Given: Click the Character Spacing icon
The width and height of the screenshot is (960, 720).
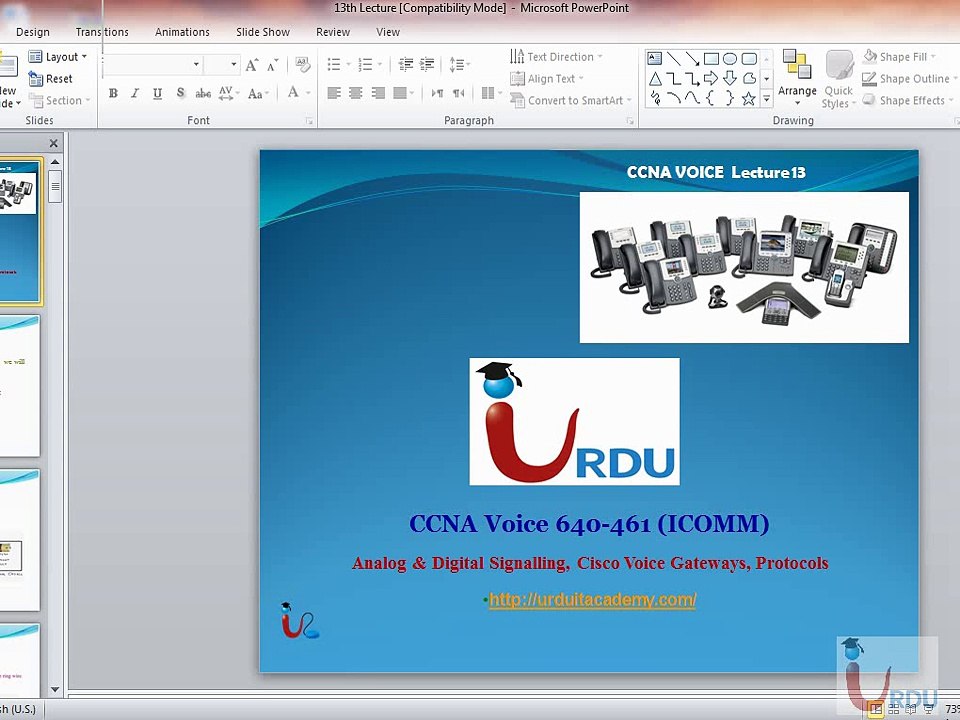Looking at the screenshot, I should [227, 93].
